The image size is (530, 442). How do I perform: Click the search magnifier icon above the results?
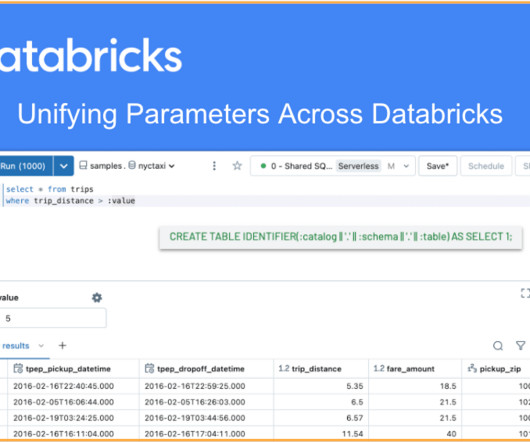point(498,346)
